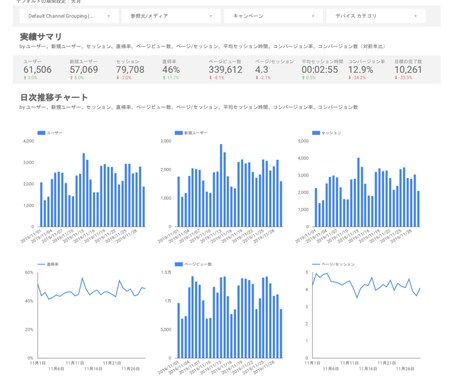Image resolution: width=460 pixels, height=380 pixels.
Task: Click the 新規ユーザー scorecard value 57,069
Action: point(84,70)
